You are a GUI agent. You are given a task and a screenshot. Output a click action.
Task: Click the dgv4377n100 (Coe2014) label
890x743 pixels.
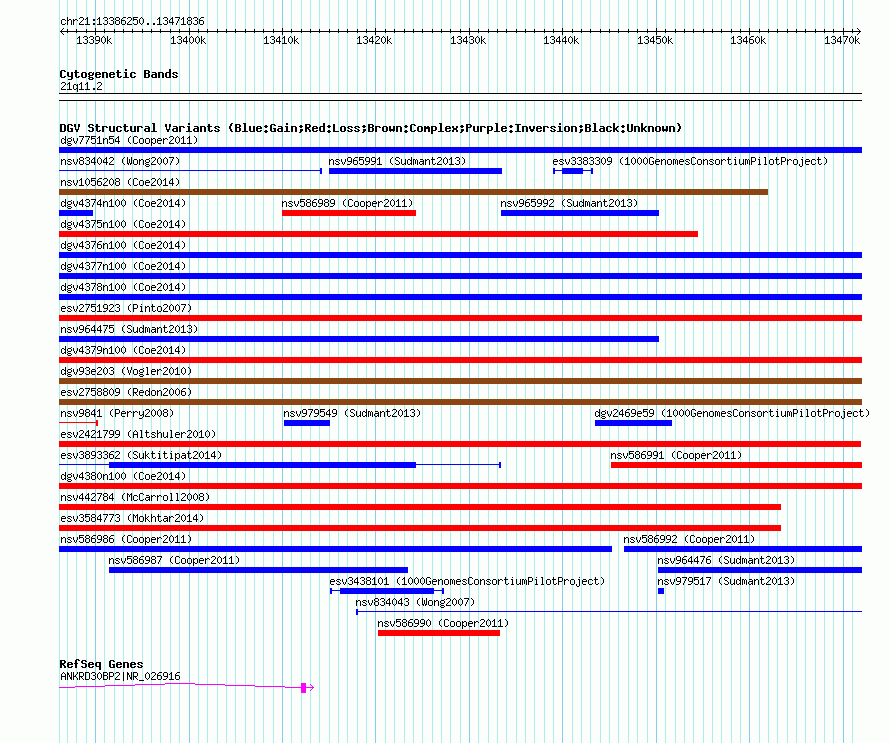click(123, 266)
